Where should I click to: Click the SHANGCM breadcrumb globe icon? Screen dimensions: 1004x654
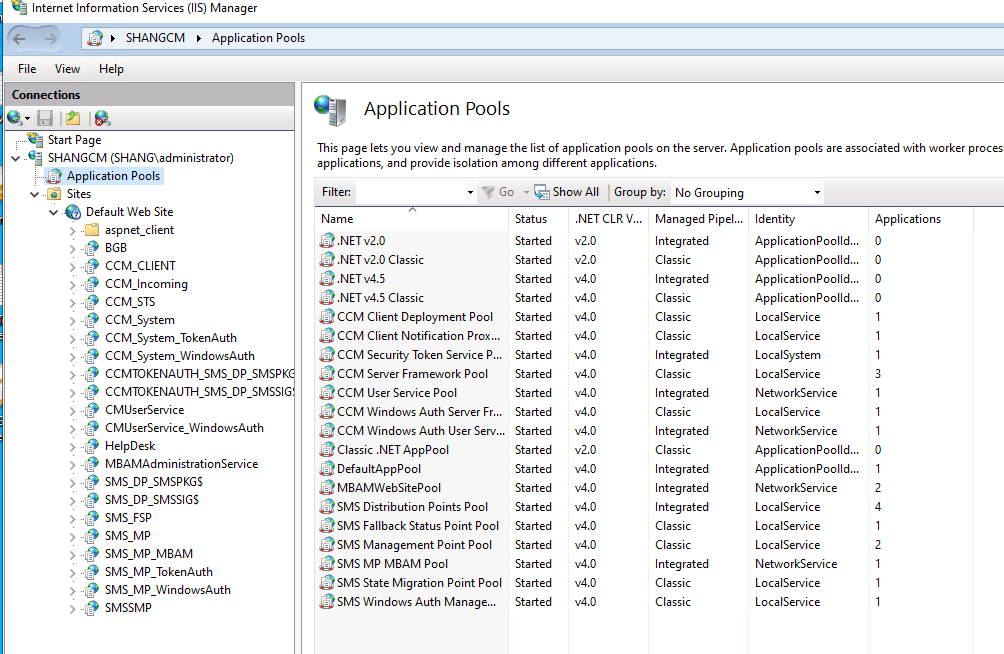pyautogui.click(x=98, y=37)
